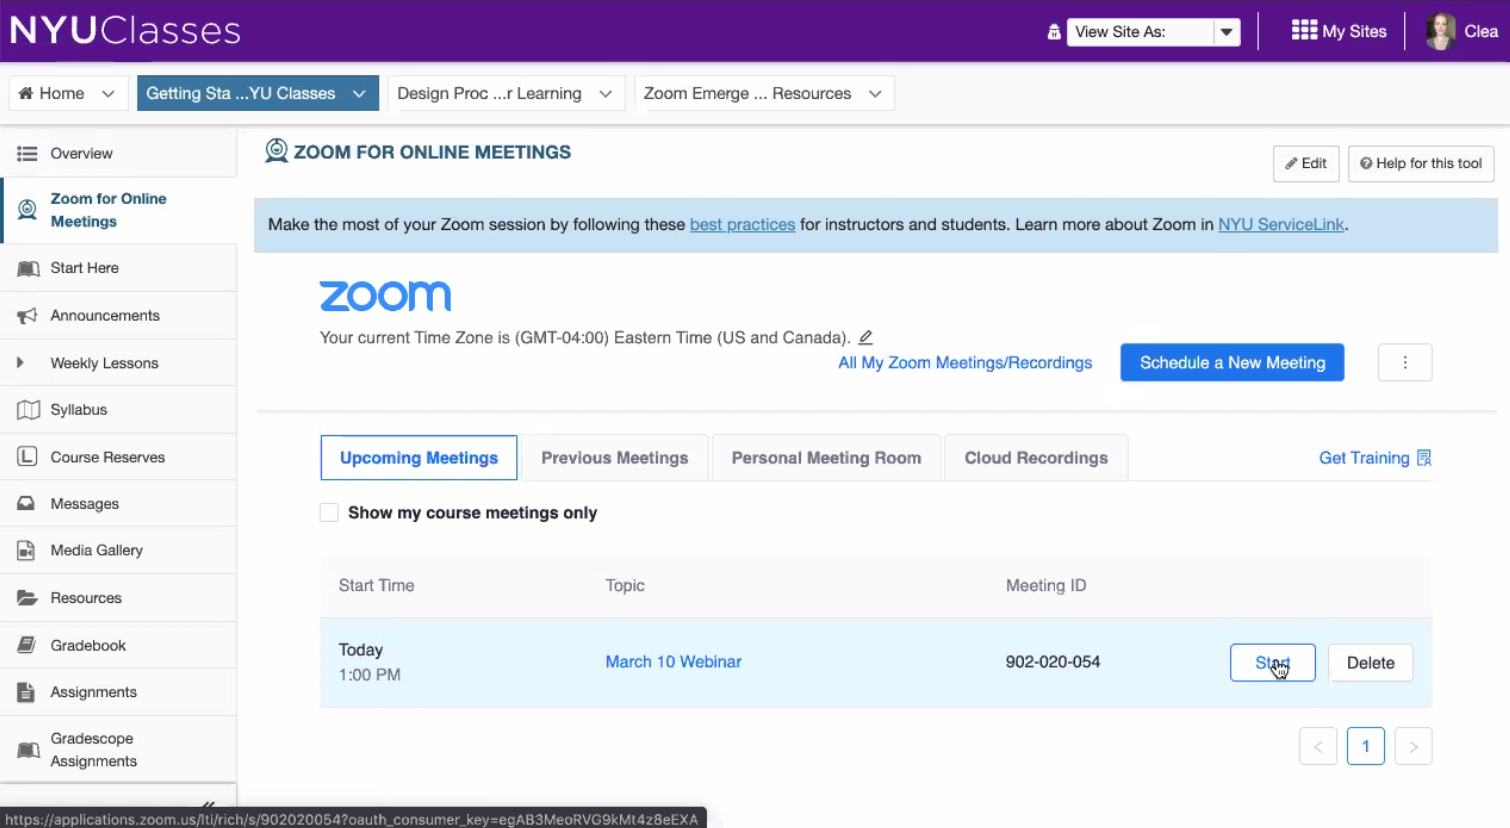
Task: Delete the March 10 Webinar meeting
Action: [1370, 663]
